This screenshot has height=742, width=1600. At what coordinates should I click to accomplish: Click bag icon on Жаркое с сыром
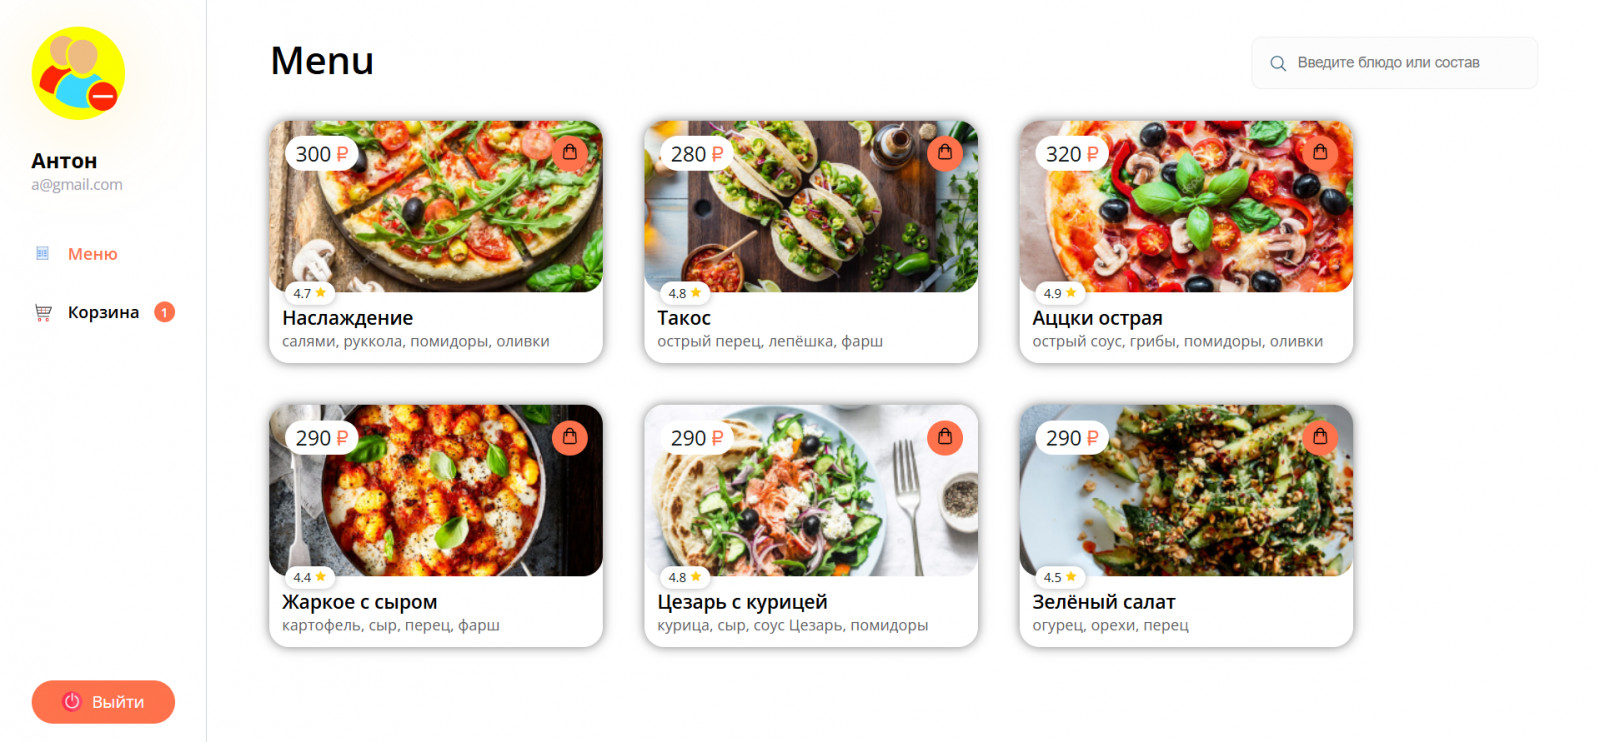569,437
